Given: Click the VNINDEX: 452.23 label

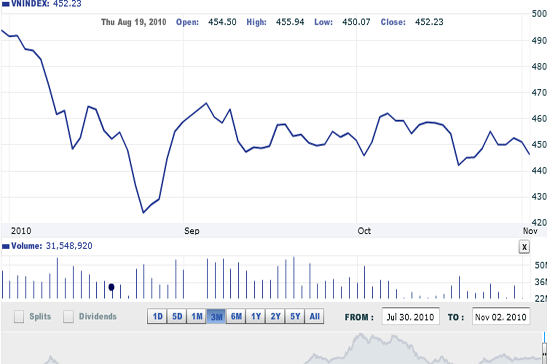Looking at the screenshot, I should tap(46, 4).
